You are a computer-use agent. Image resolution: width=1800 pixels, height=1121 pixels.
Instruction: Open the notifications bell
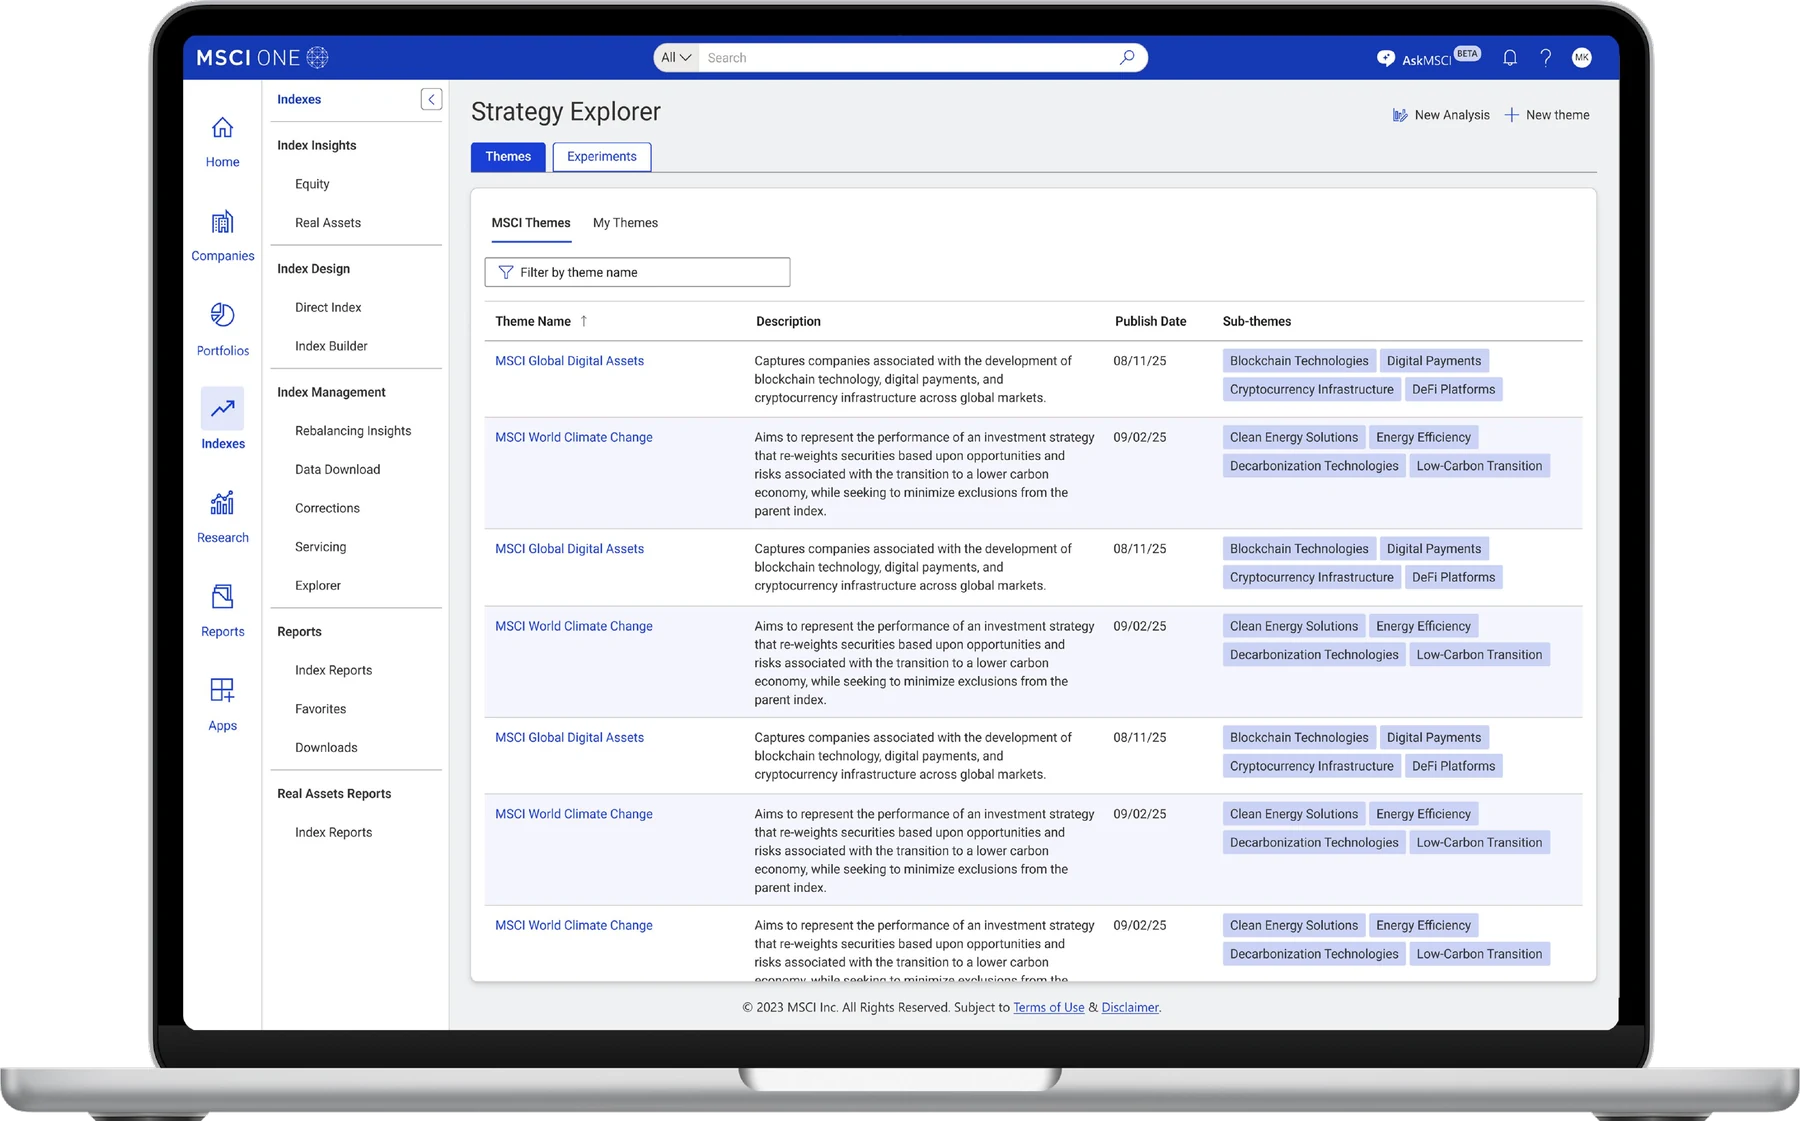tap(1510, 58)
